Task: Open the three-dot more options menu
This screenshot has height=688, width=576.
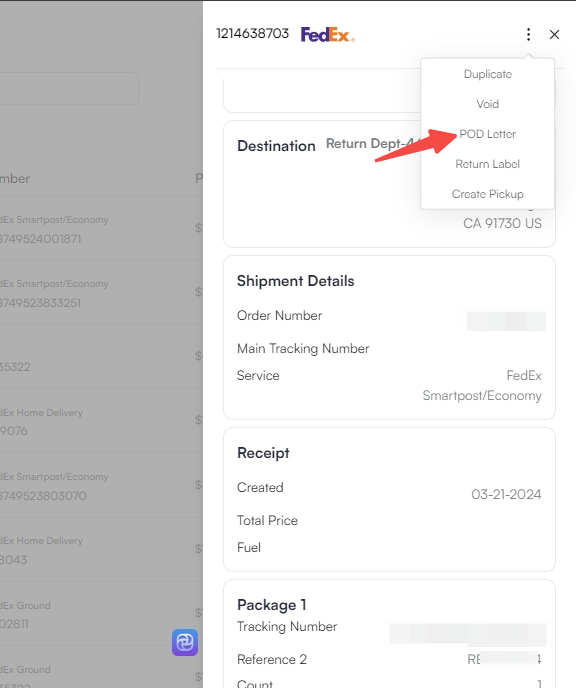Action: click(x=528, y=34)
